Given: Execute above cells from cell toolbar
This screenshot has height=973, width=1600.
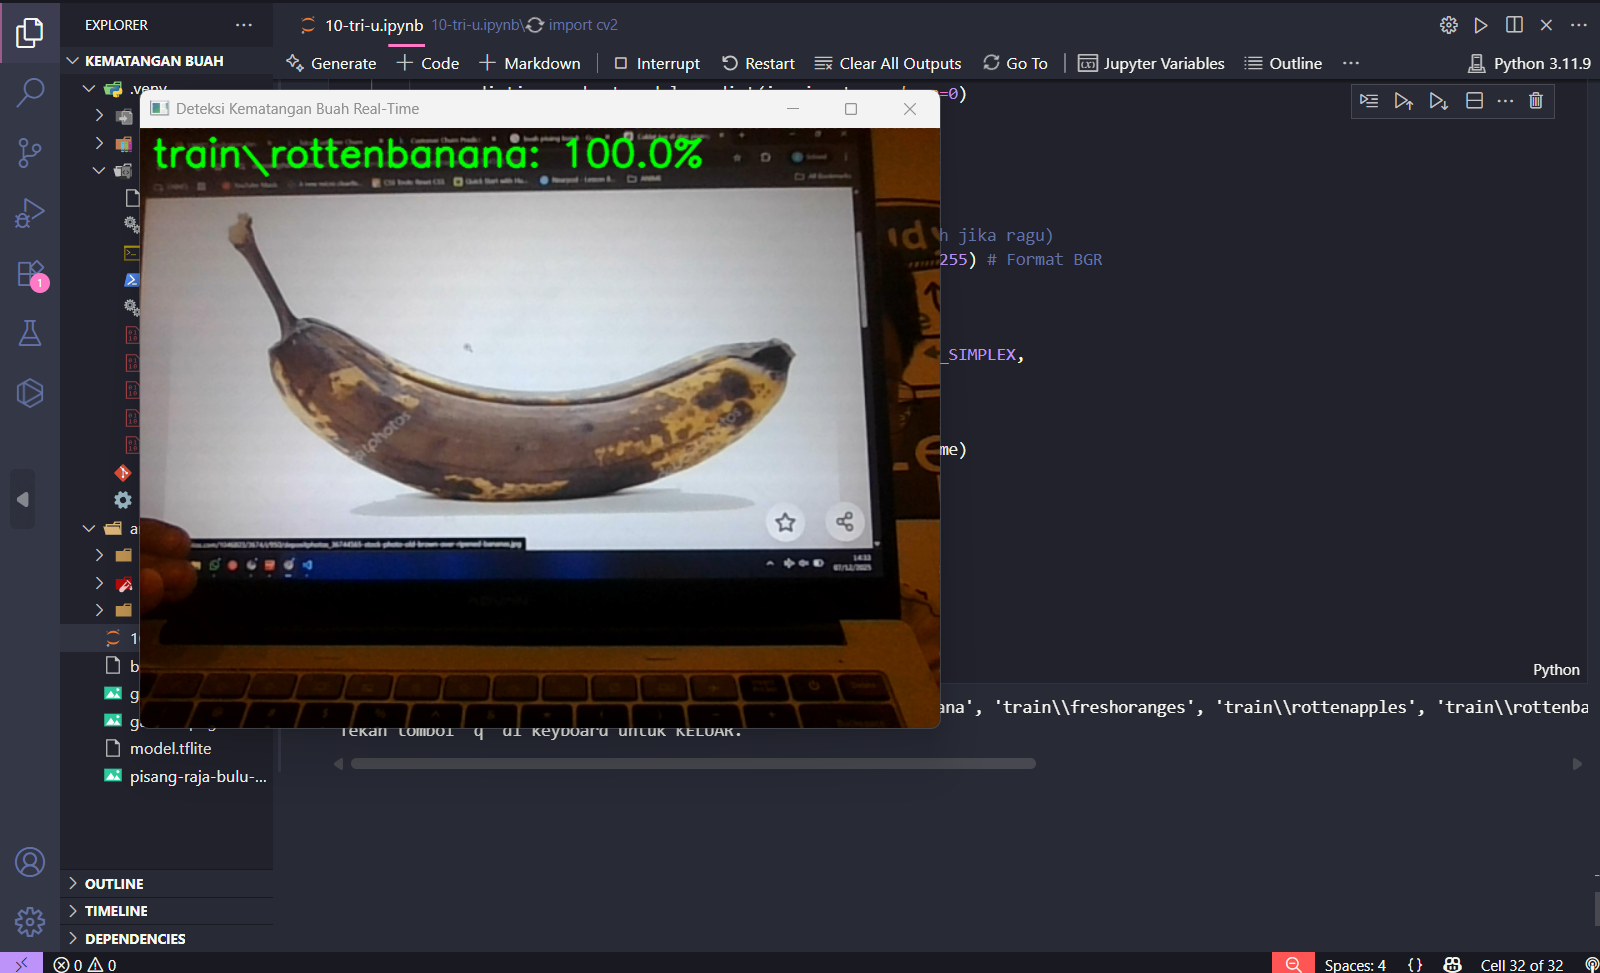Looking at the screenshot, I should [1403, 100].
